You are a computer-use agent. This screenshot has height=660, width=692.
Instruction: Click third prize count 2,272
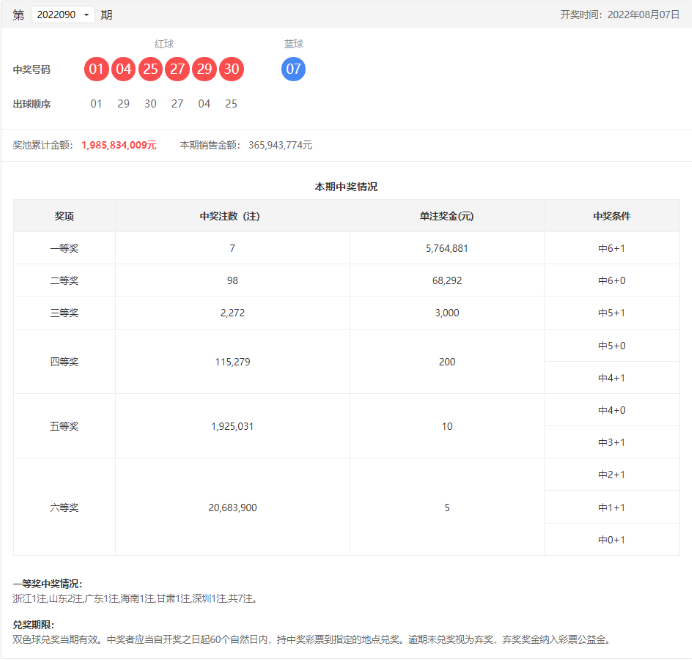coord(233,313)
